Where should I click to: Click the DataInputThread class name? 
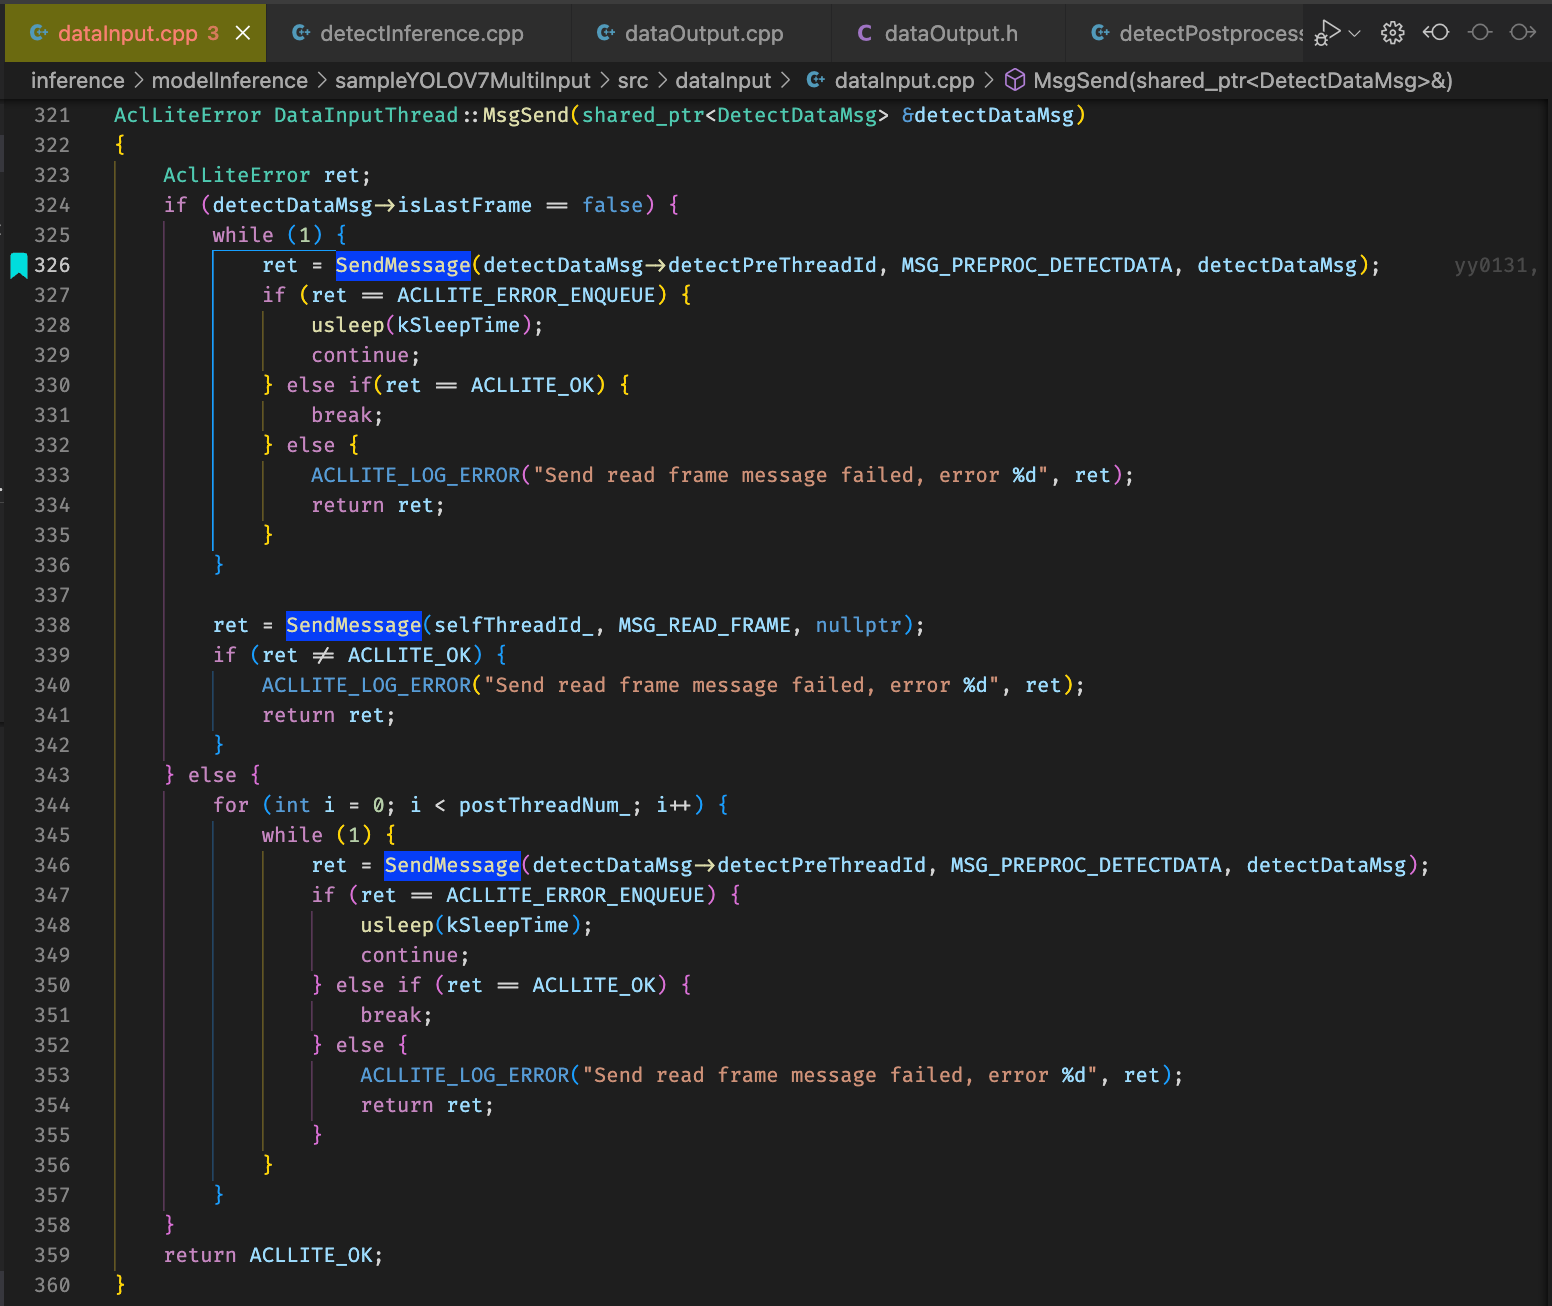click(x=366, y=115)
